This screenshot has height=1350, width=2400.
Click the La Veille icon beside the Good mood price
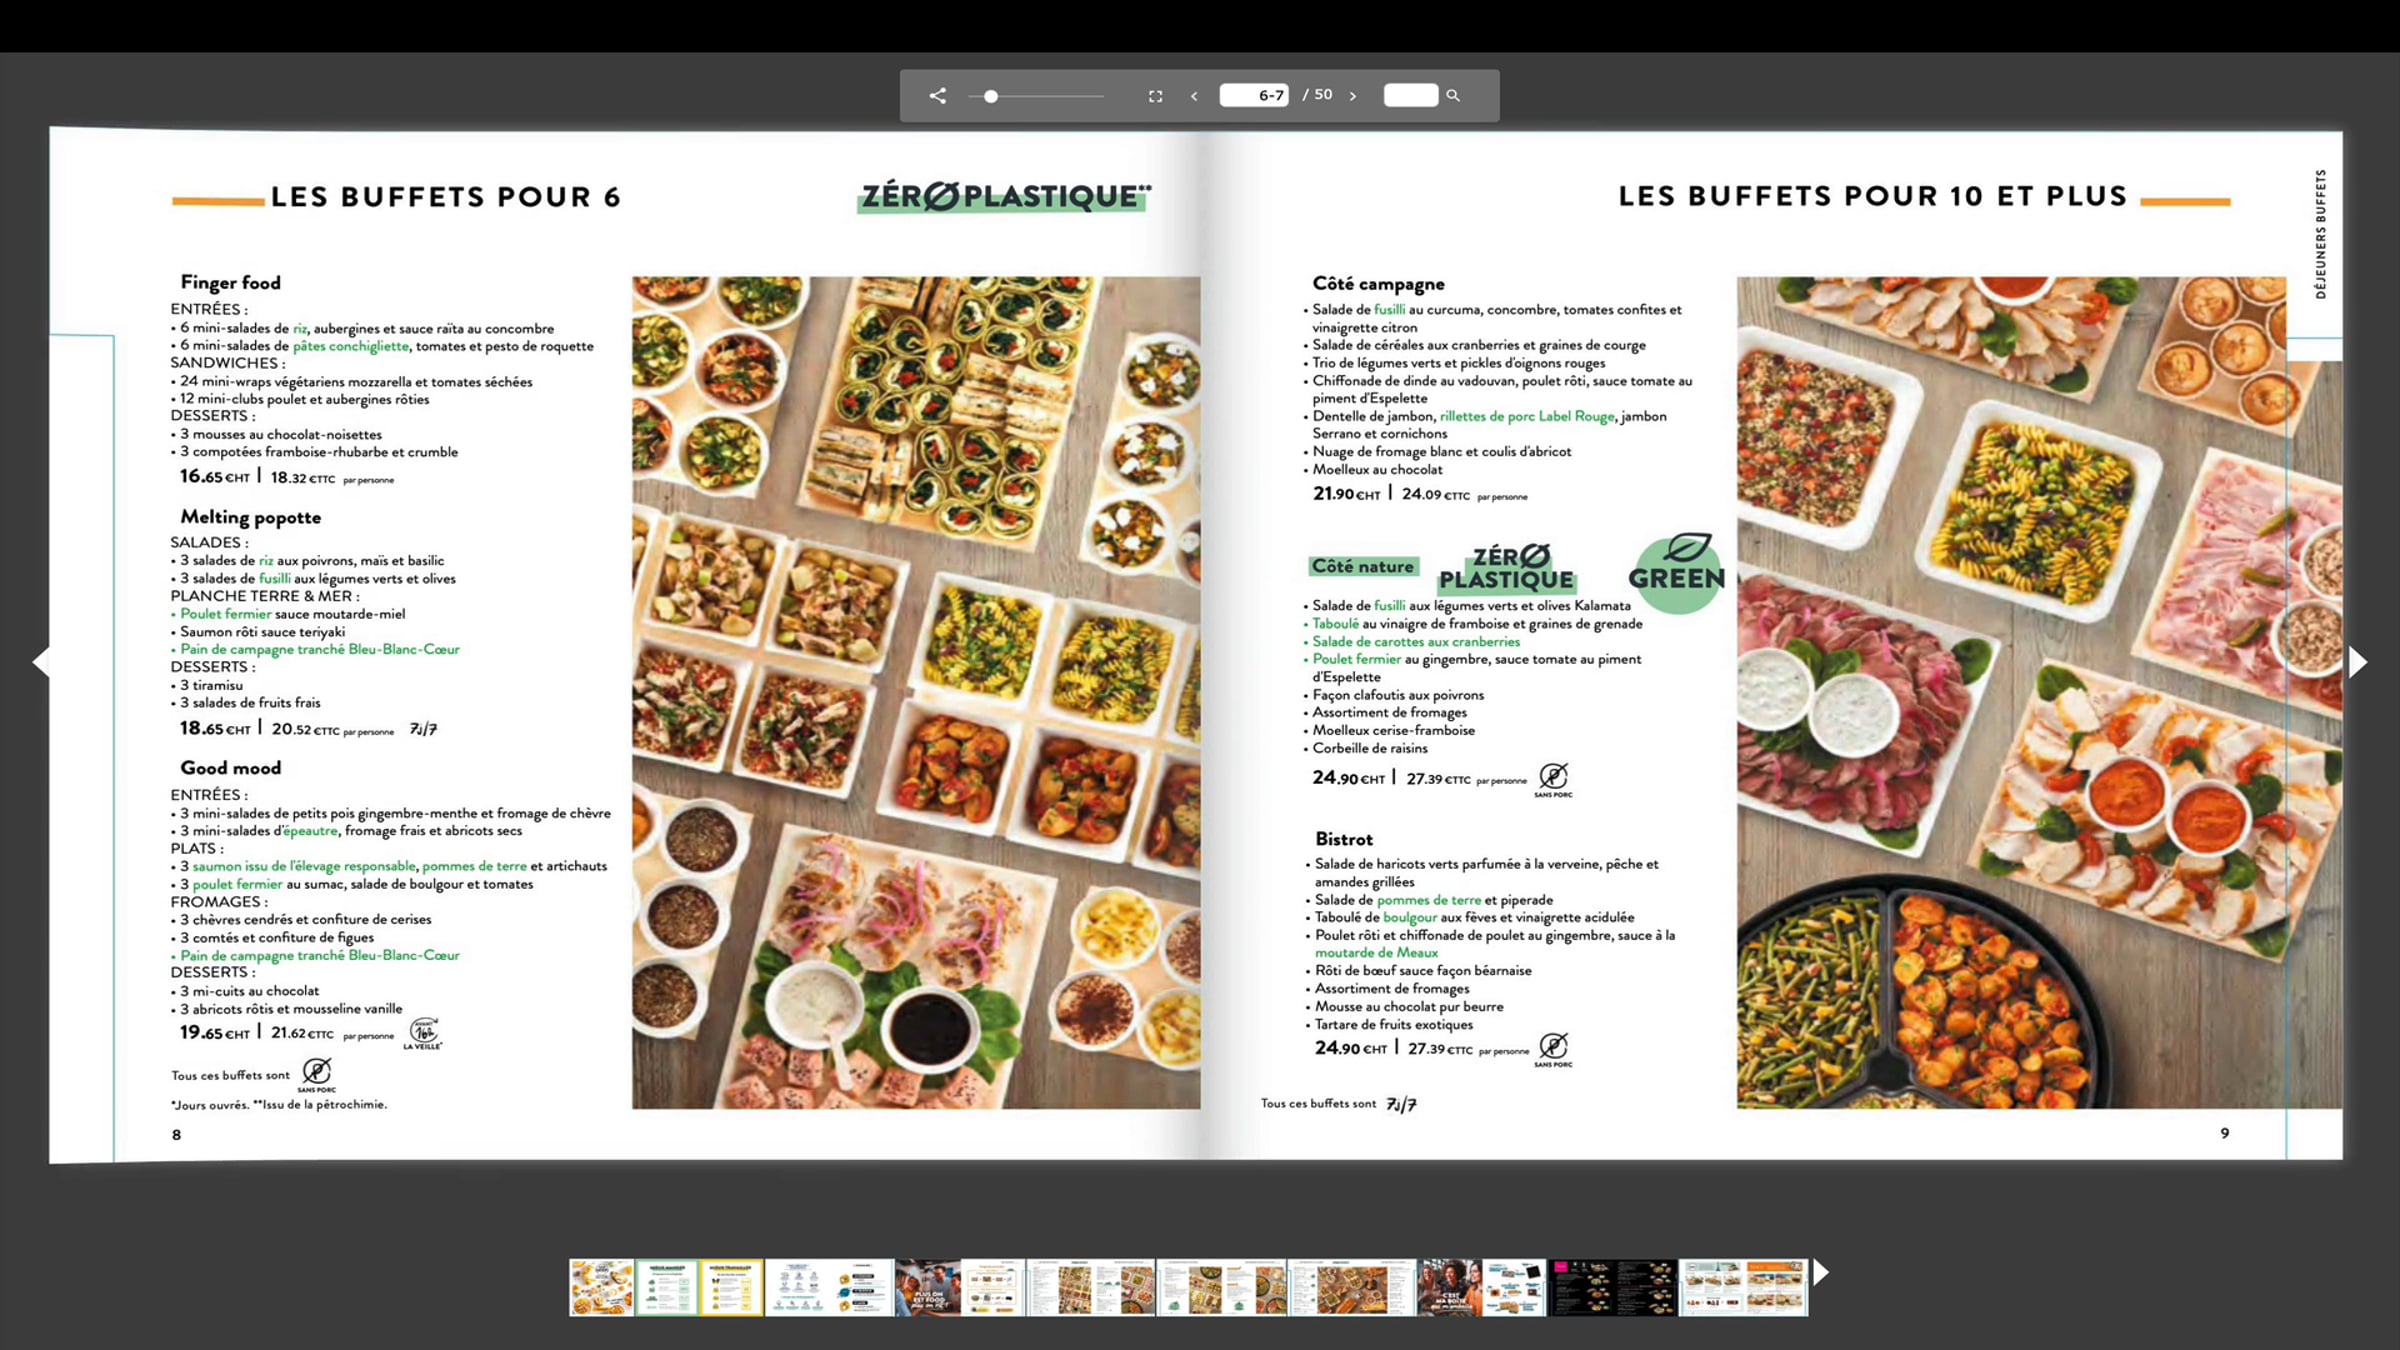pyautogui.click(x=423, y=1033)
